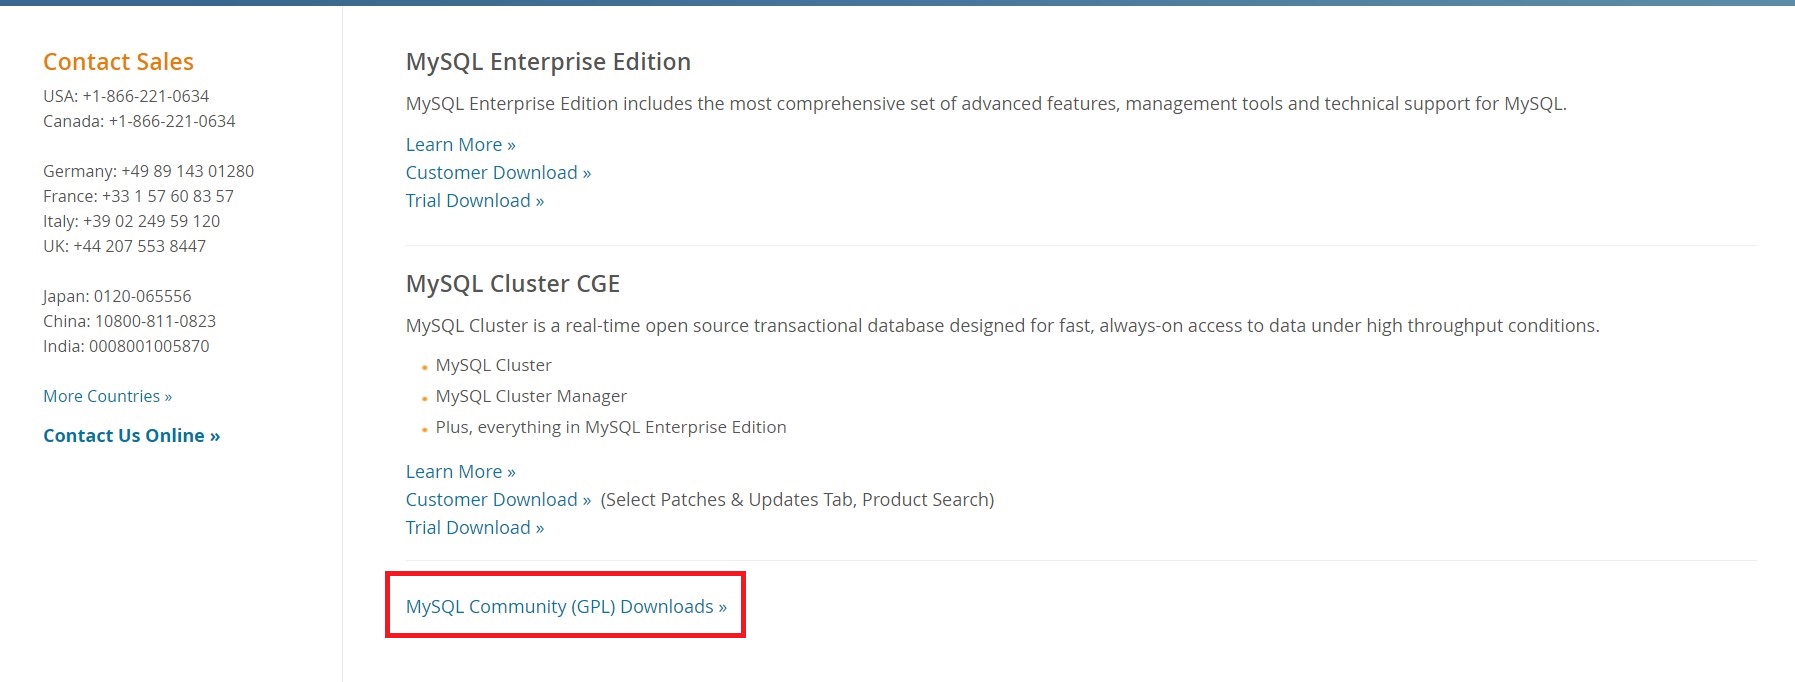Viewport: 1795px width, 682px height.
Task: Select the France phone number line
Action: [138, 196]
